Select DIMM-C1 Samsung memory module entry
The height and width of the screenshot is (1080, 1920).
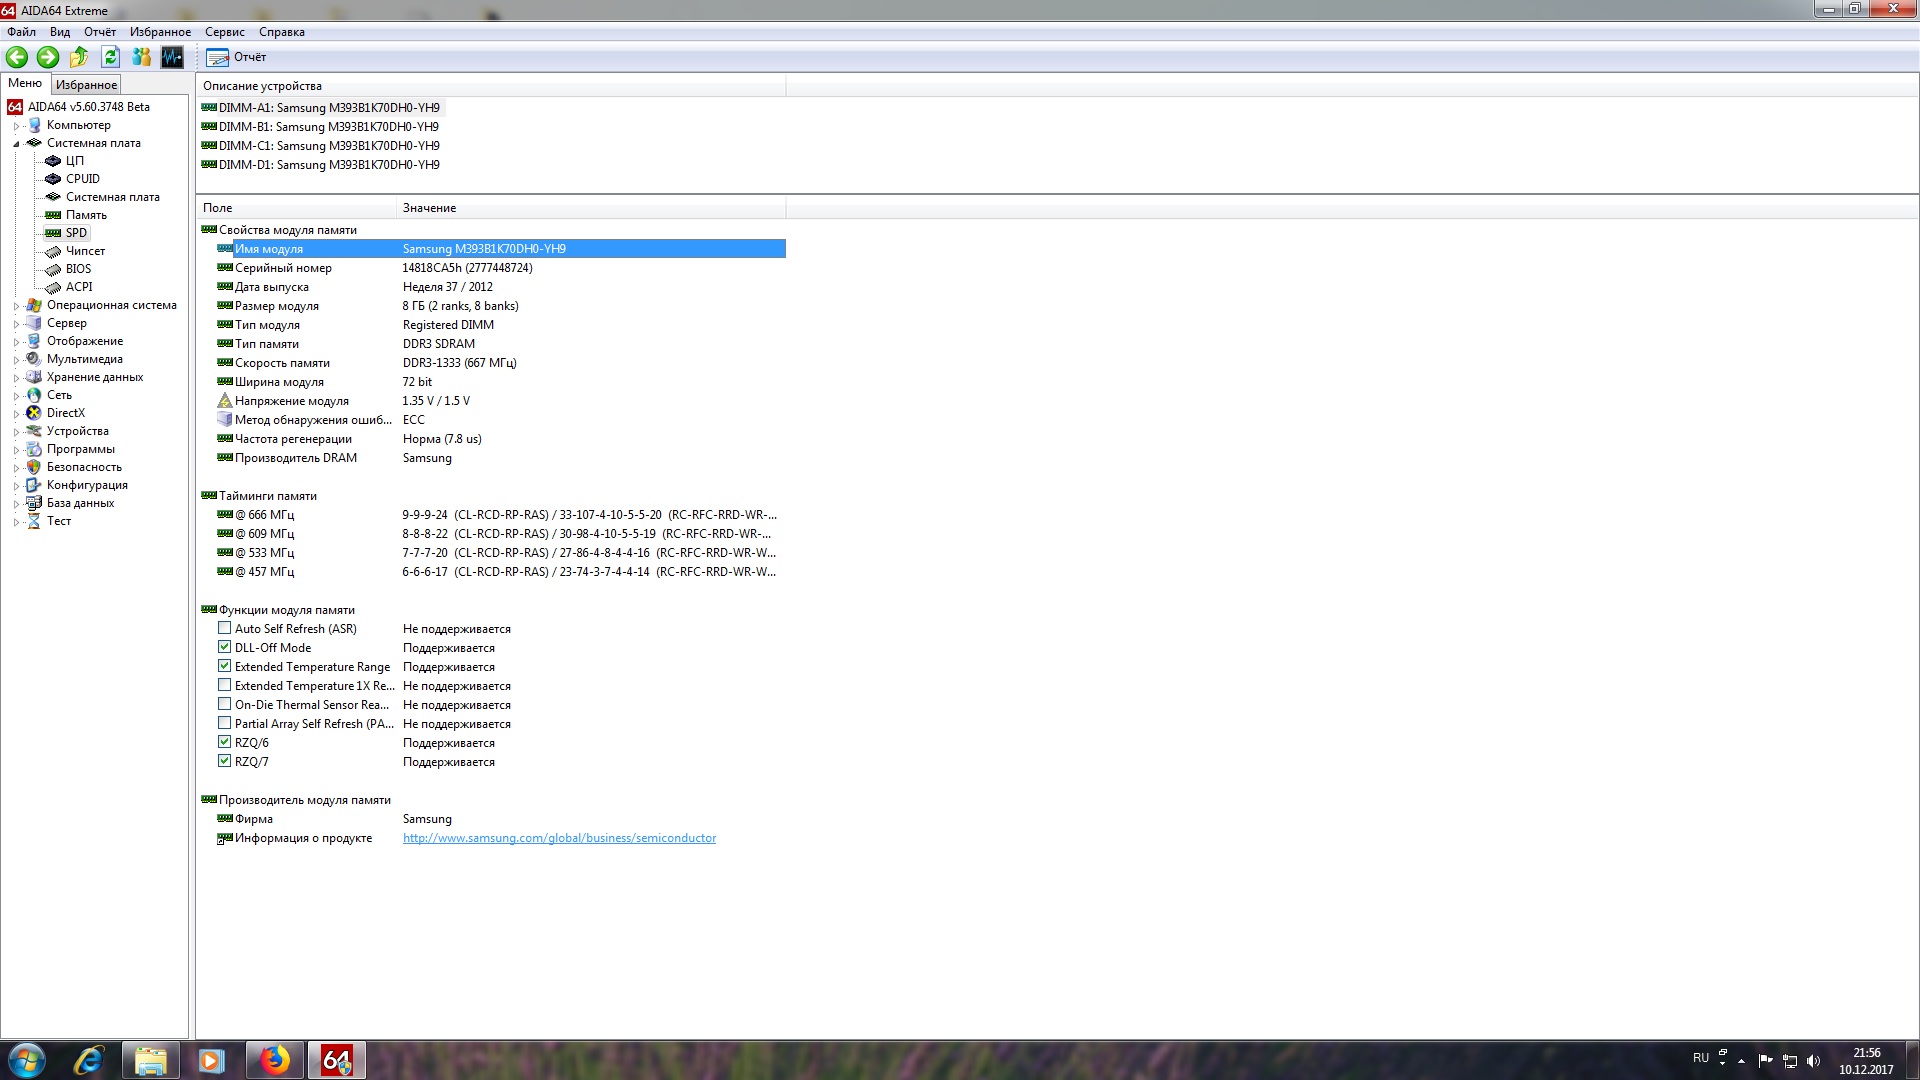328,146
